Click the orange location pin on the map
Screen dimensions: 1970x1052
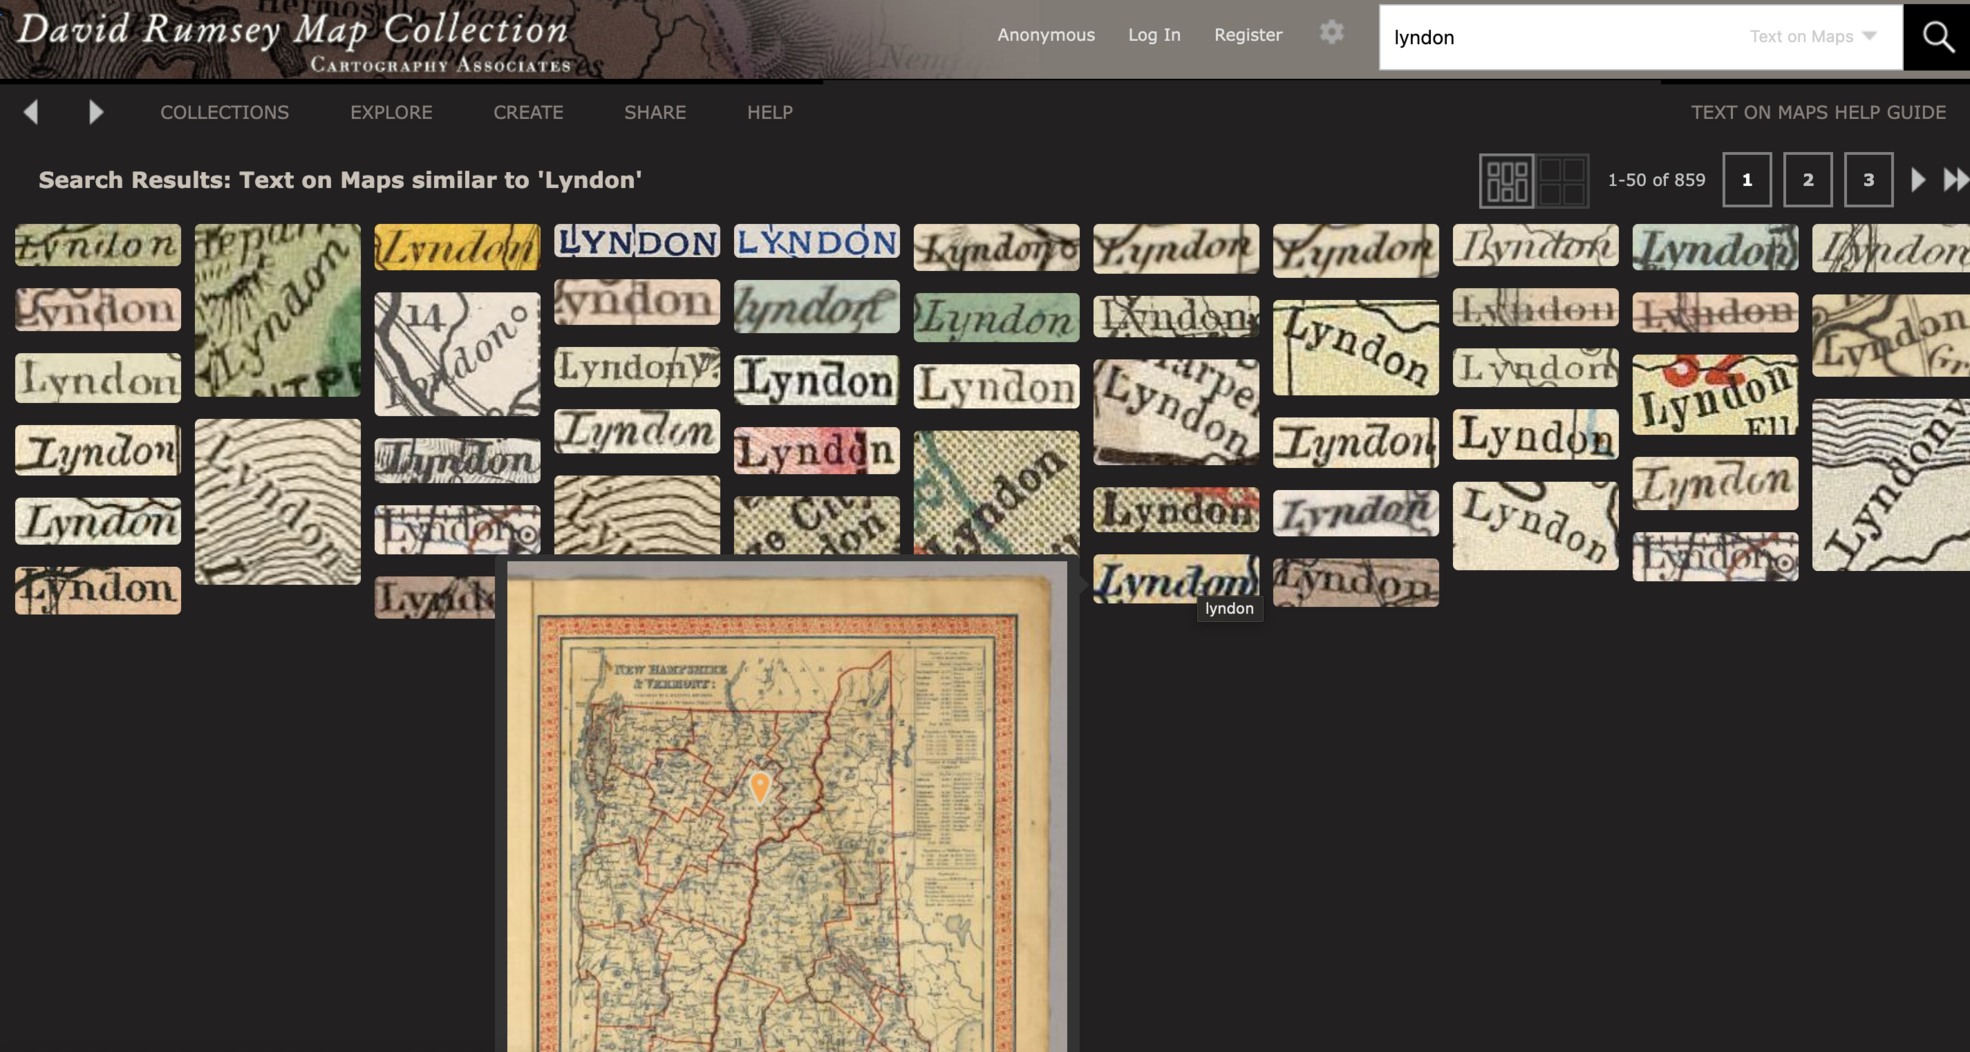(760, 786)
